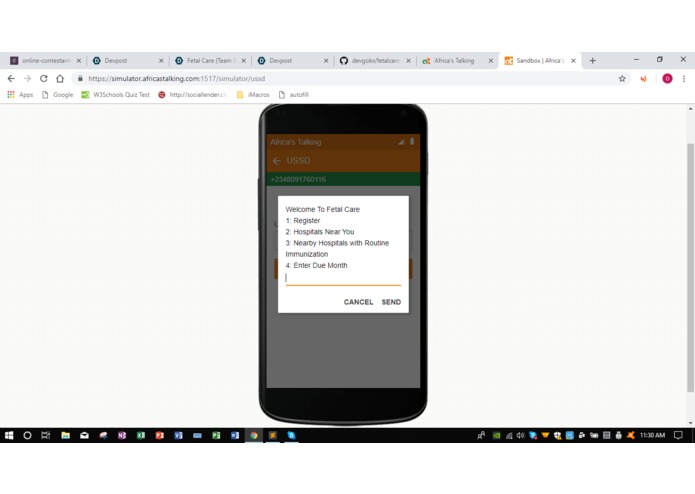Open the Apps bookmarks shortcut
695x494 pixels.
20,94
